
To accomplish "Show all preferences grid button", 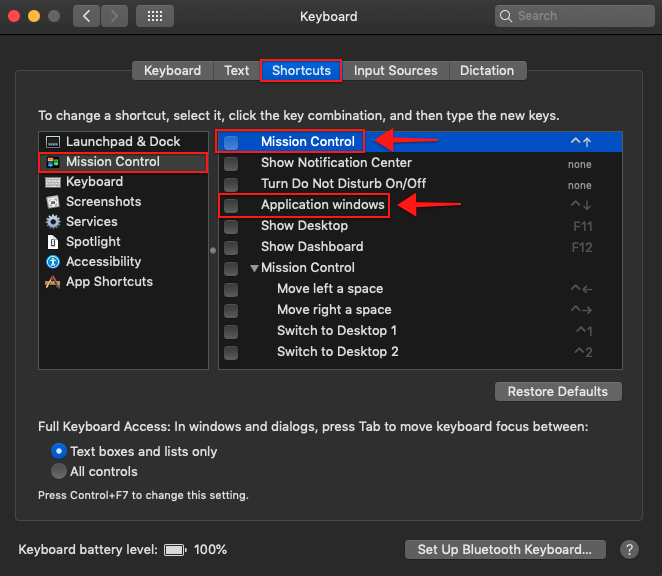I will (x=154, y=16).
